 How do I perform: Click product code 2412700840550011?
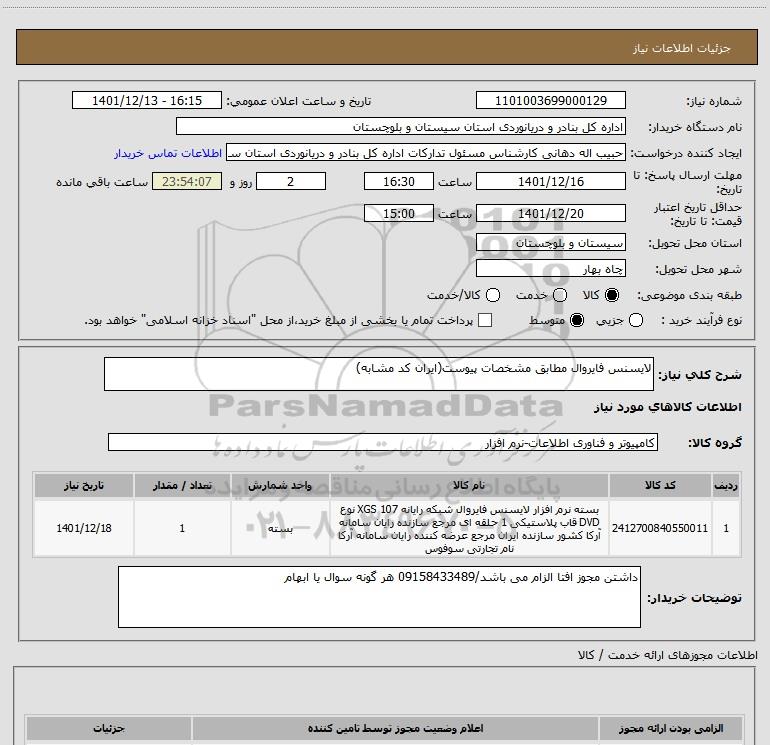[x=660, y=528]
